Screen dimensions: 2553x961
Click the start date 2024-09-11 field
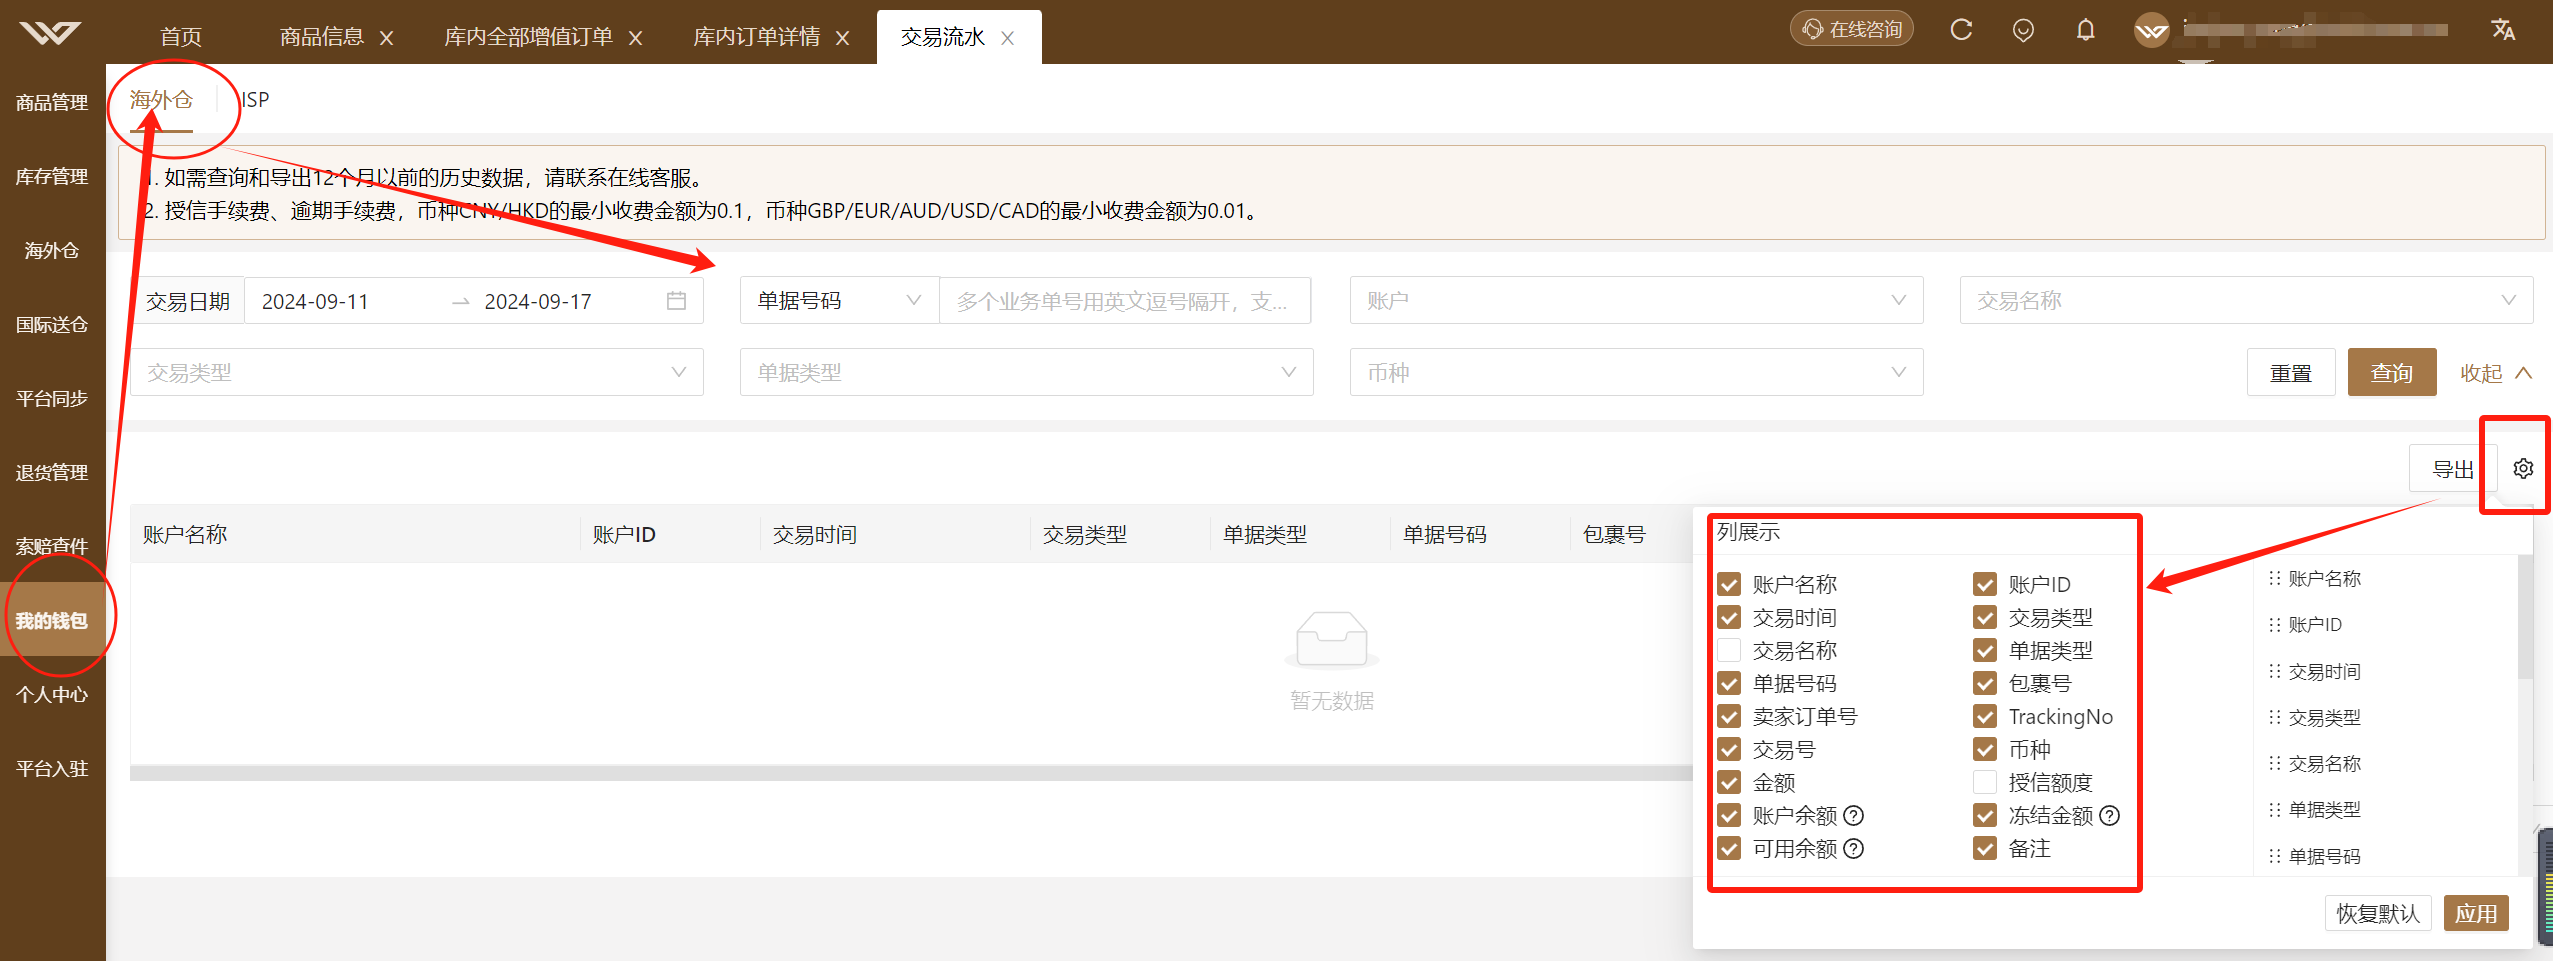315,301
